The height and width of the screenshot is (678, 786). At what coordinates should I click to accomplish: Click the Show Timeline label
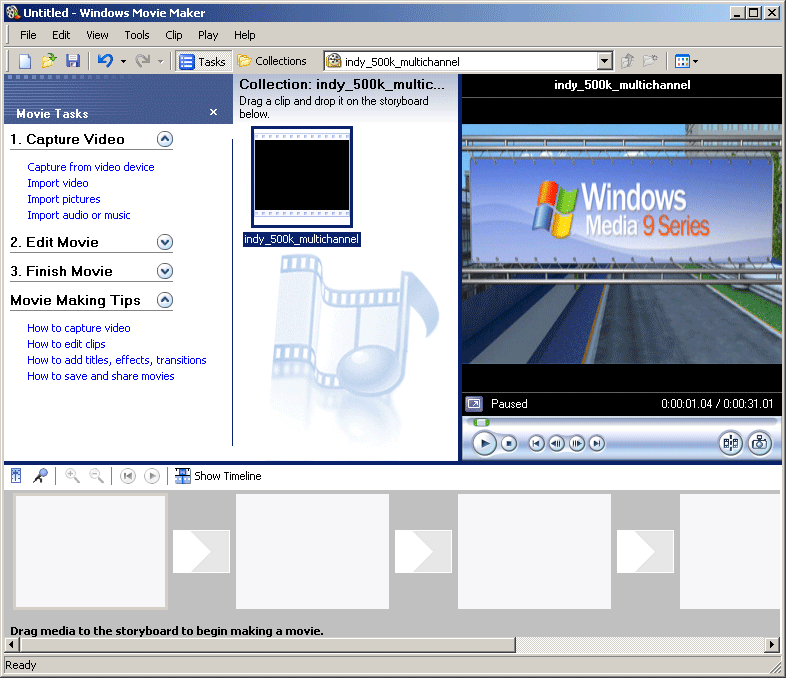pos(228,476)
